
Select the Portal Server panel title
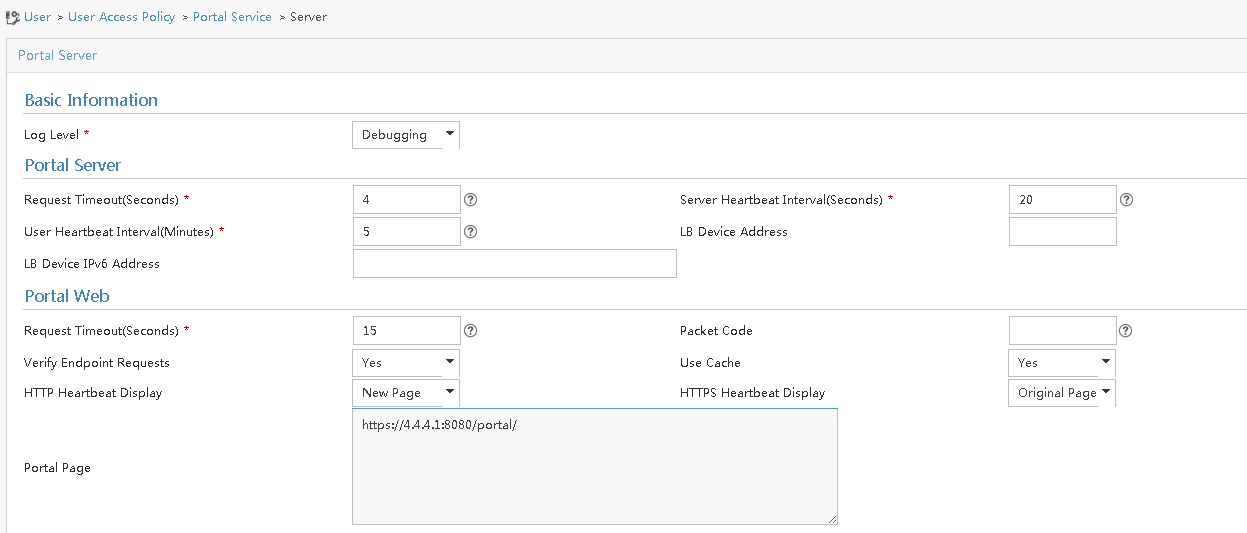click(x=58, y=55)
